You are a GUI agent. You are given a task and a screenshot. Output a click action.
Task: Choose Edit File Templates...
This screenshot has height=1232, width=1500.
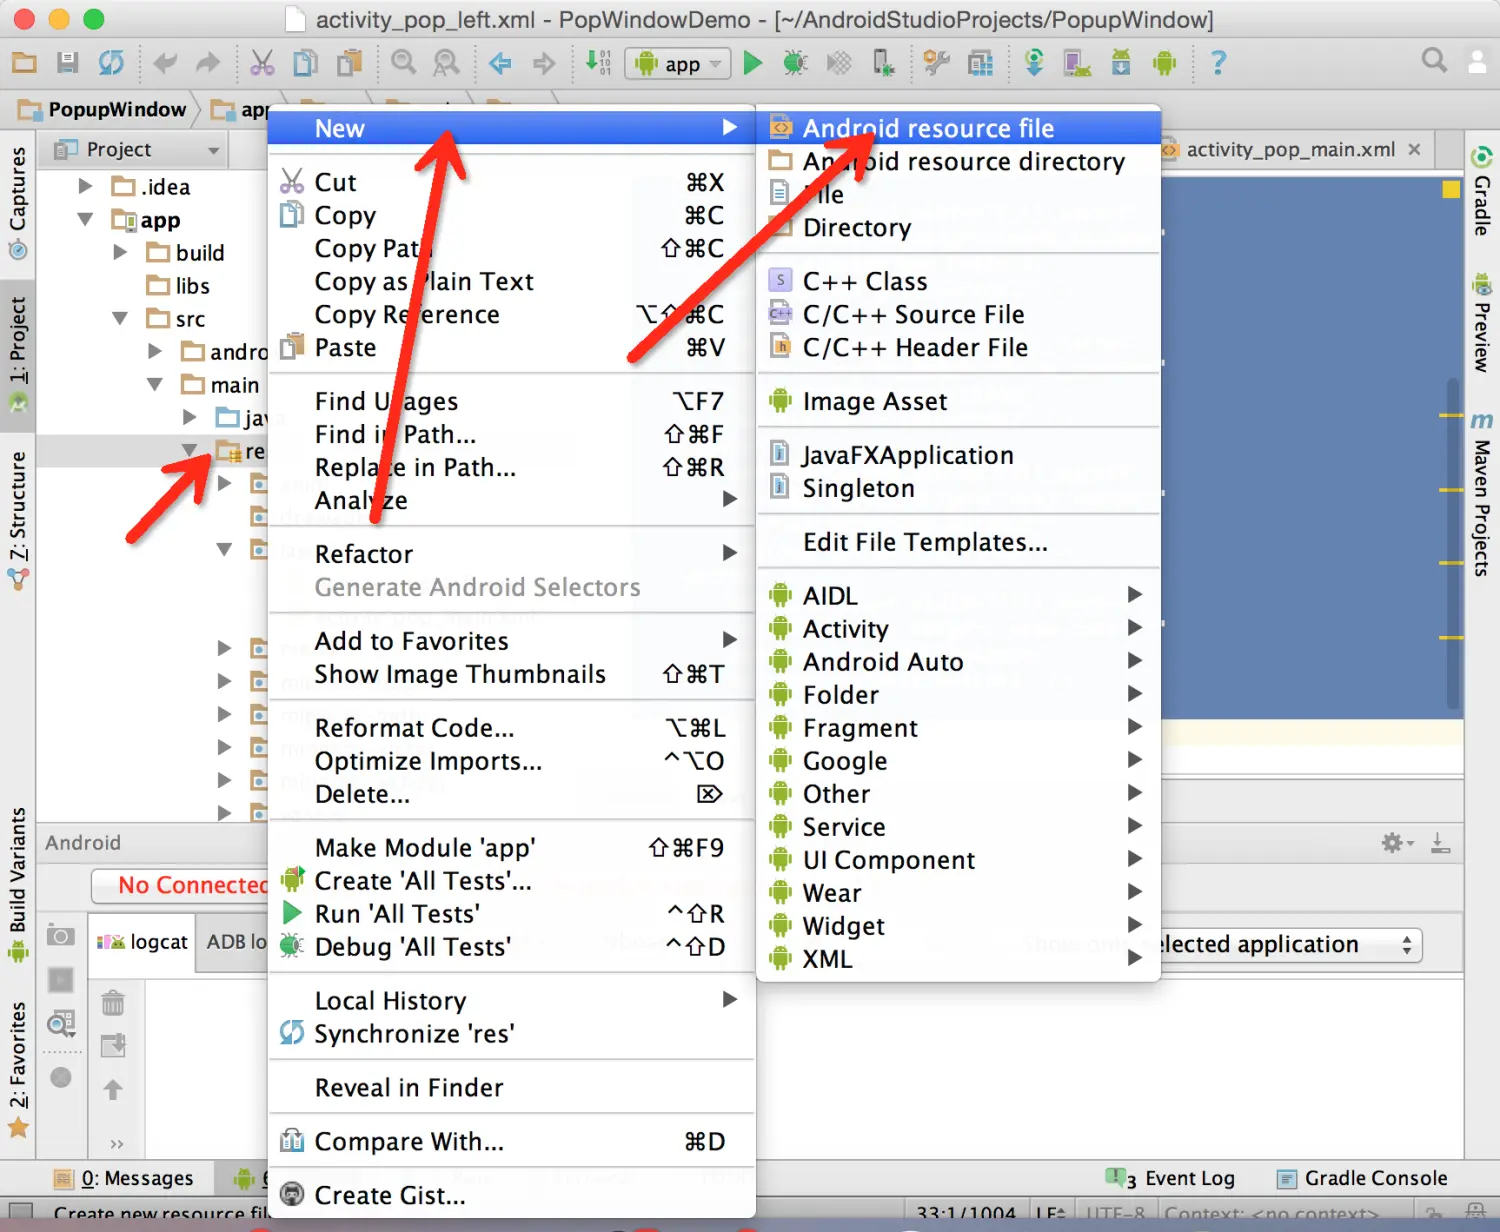958,542
